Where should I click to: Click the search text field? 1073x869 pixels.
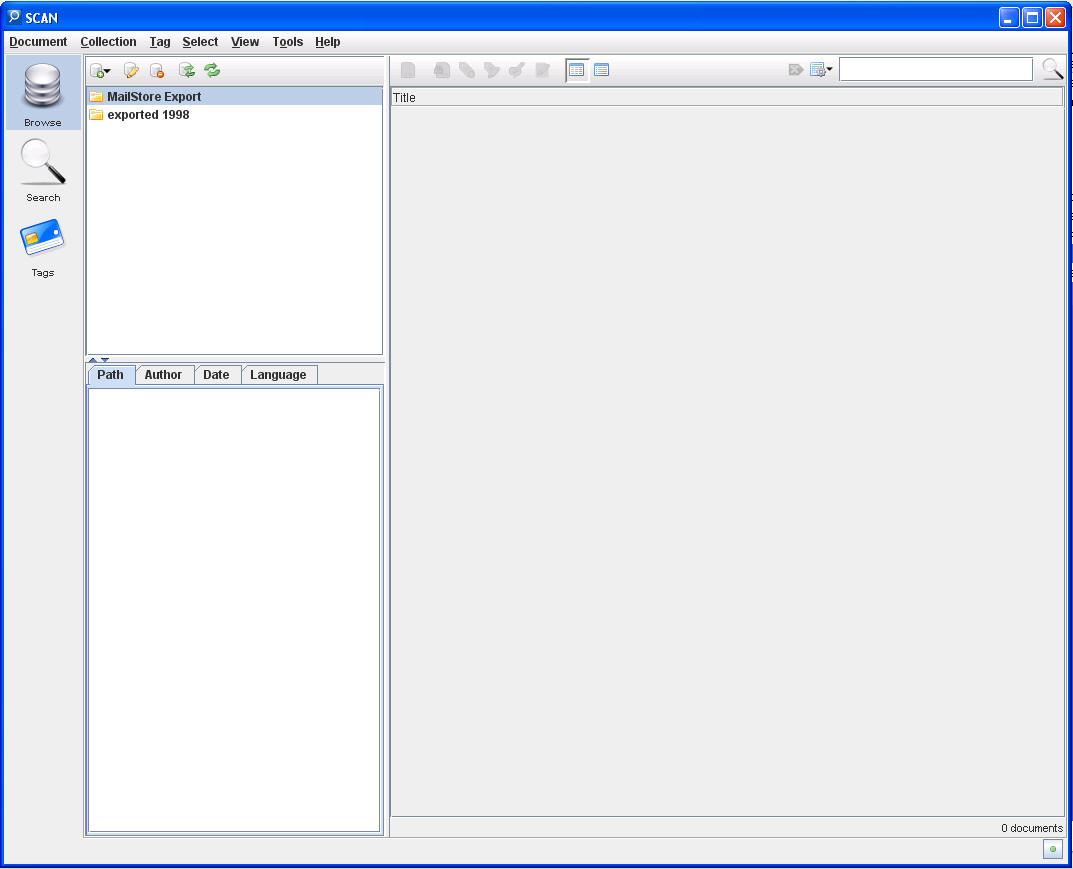pos(935,69)
